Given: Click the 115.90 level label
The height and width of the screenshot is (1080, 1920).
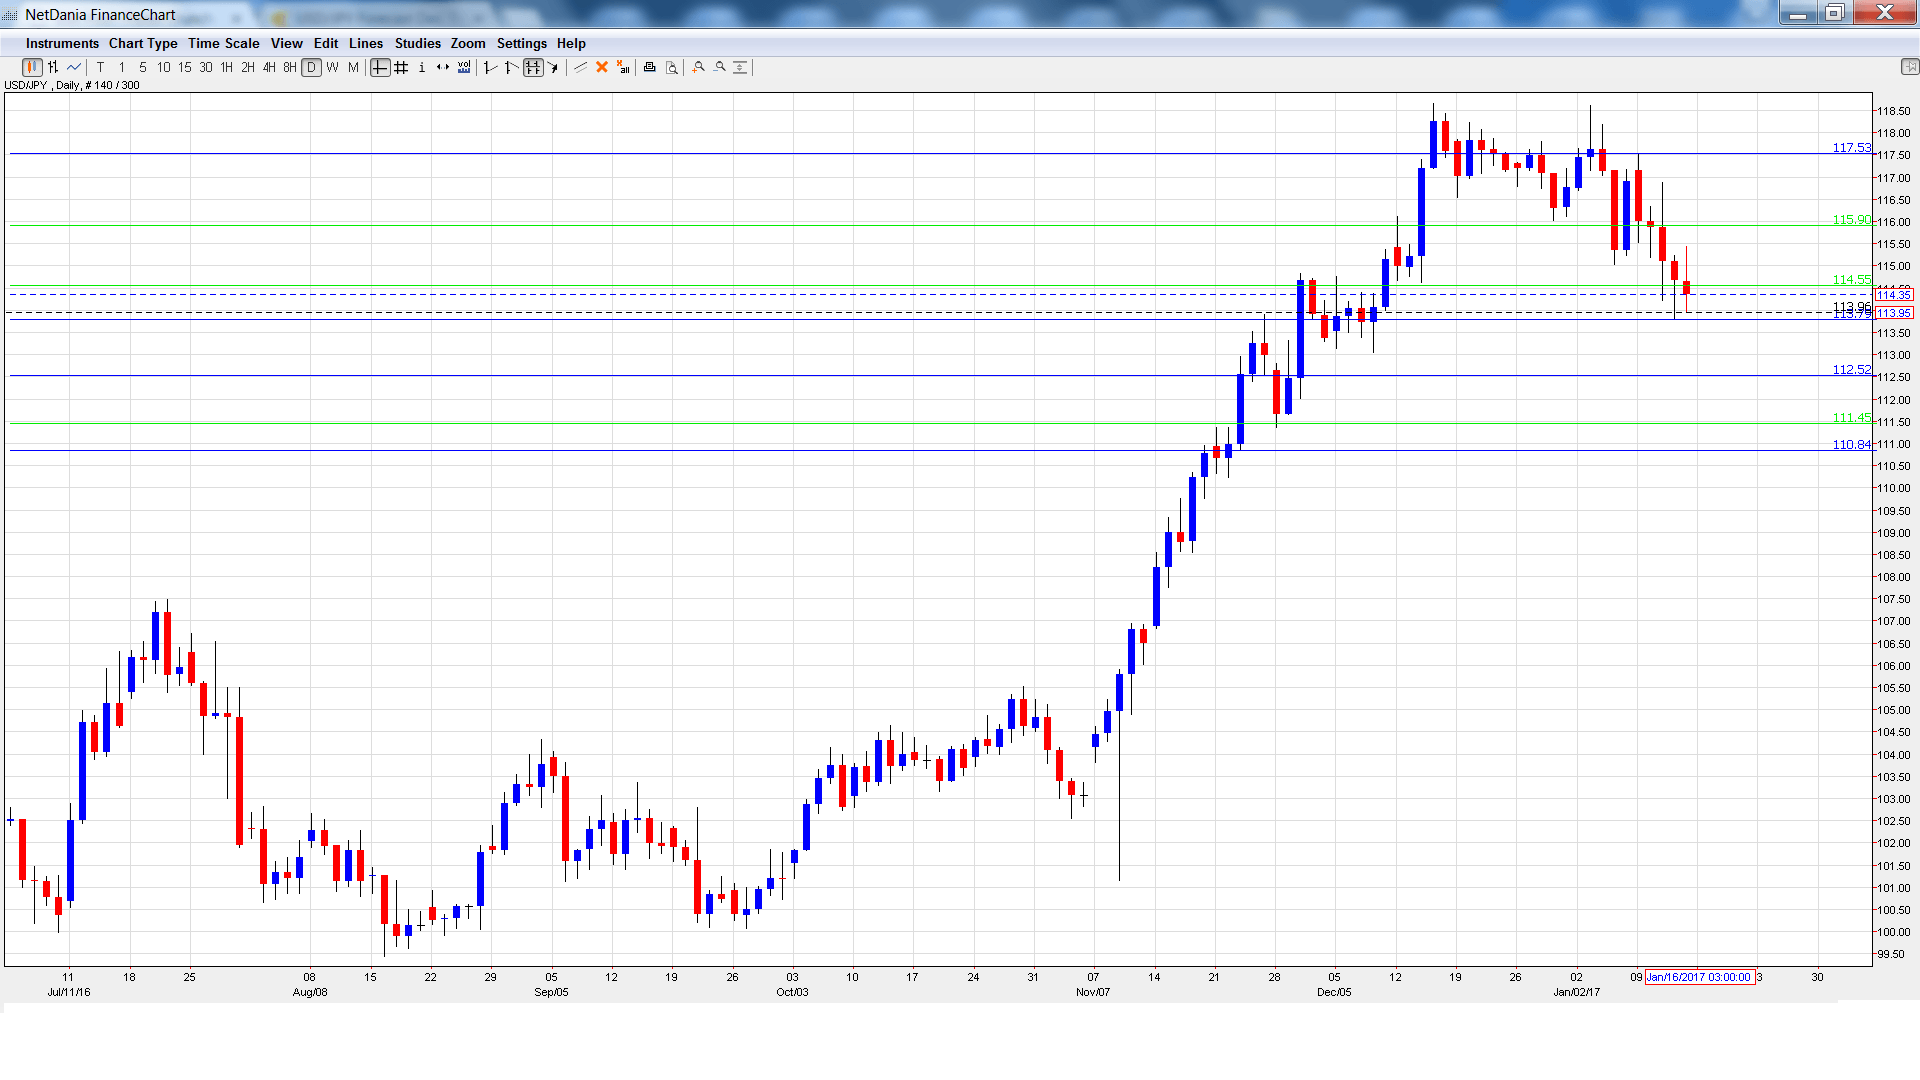Looking at the screenshot, I should coord(1851,219).
